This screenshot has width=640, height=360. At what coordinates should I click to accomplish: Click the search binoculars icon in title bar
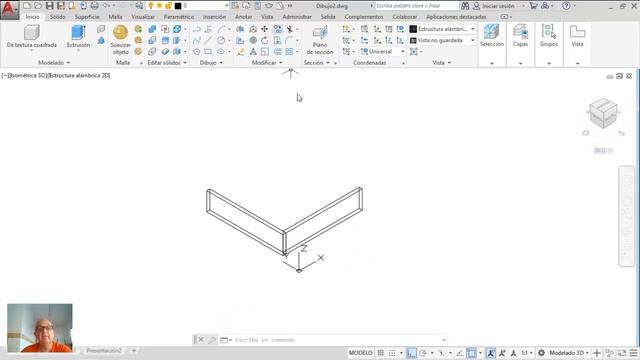[465, 6]
